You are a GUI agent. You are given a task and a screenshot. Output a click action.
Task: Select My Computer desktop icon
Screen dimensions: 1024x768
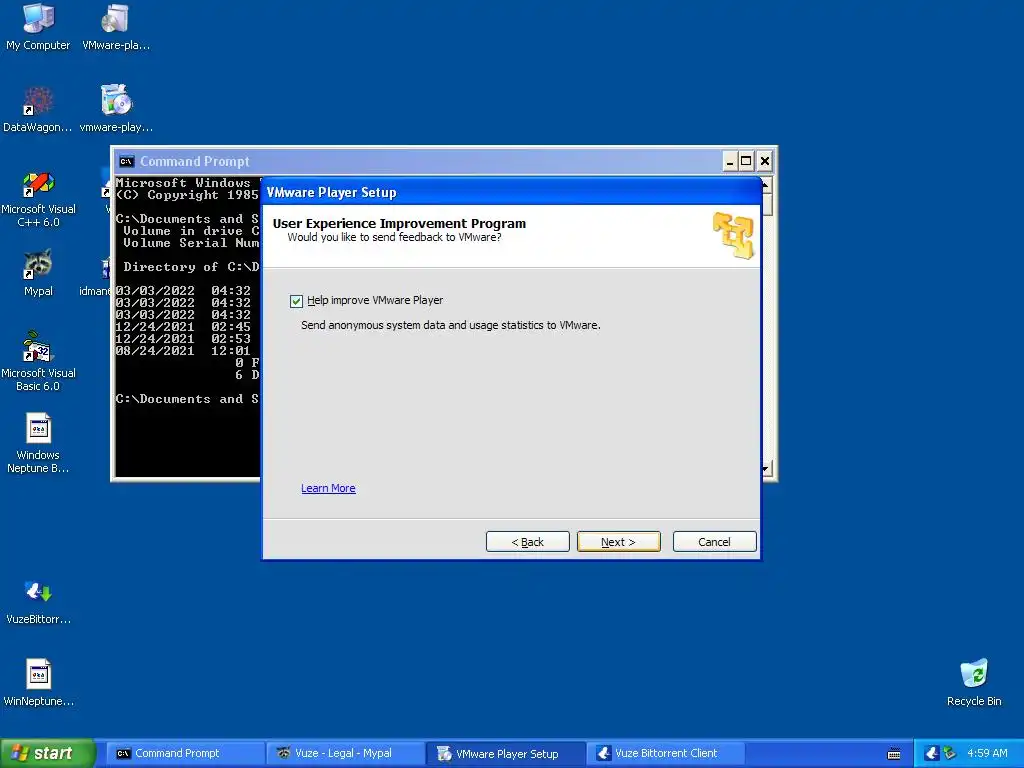click(x=38, y=27)
